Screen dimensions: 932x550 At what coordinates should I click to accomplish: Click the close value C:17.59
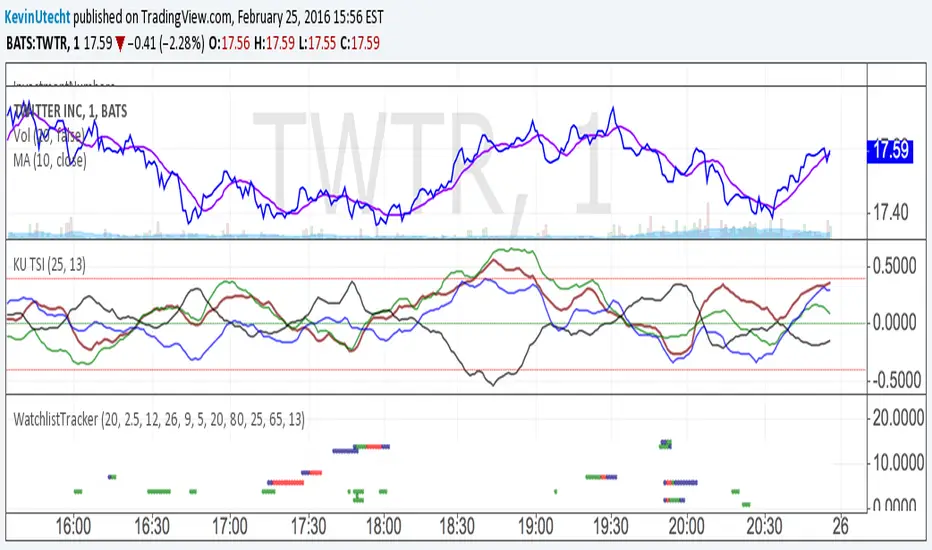tap(360, 43)
